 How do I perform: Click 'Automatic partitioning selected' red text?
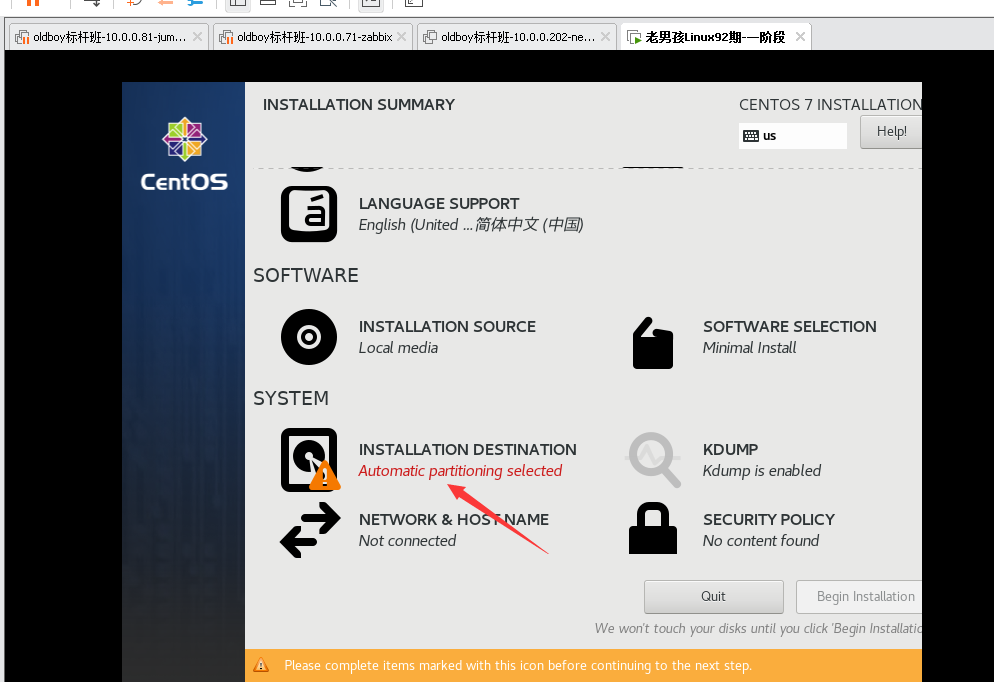pos(460,471)
